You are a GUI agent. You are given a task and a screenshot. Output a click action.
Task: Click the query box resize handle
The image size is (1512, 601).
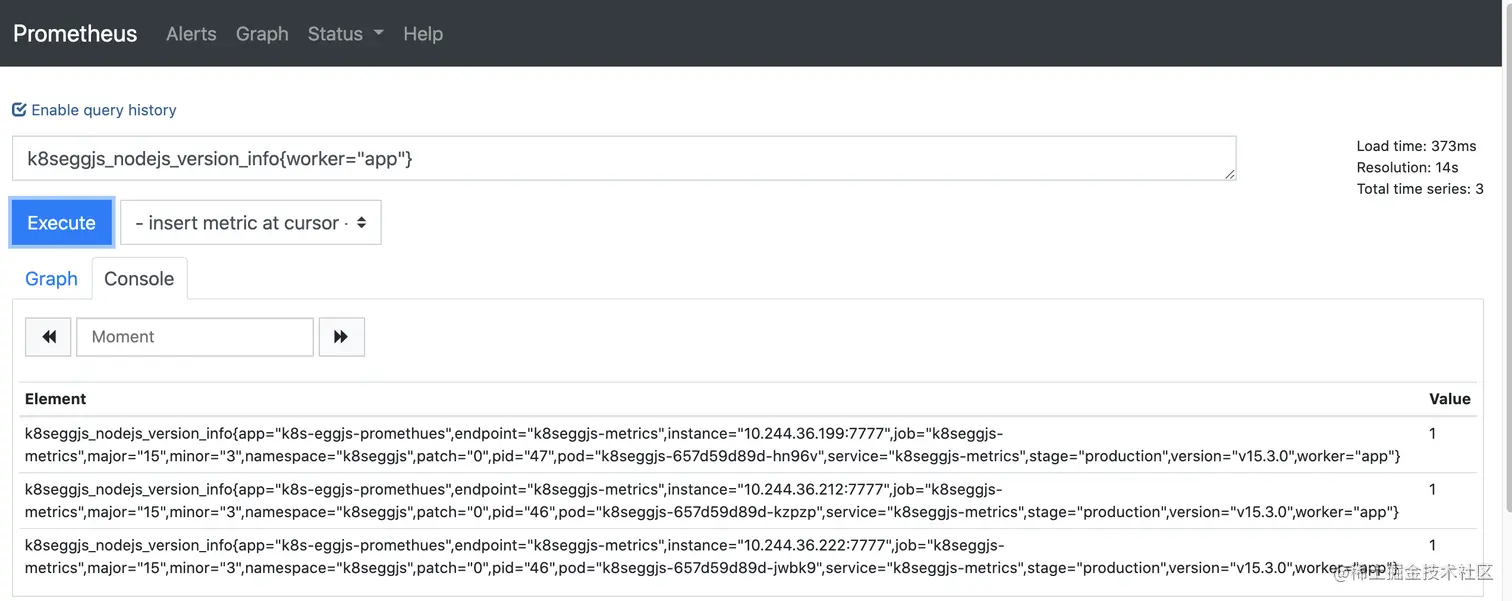(1229, 174)
